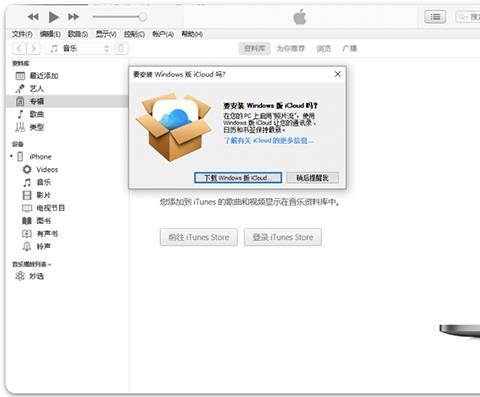This screenshot has height=397, width=480.
Task: Click the 电视节目 TV icon
Action: click(x=27, y=208)
